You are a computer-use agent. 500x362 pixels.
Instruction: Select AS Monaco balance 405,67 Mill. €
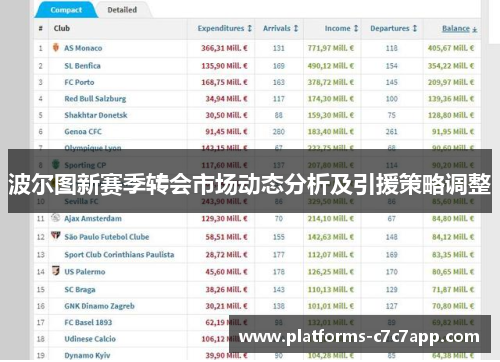[451, 48]
